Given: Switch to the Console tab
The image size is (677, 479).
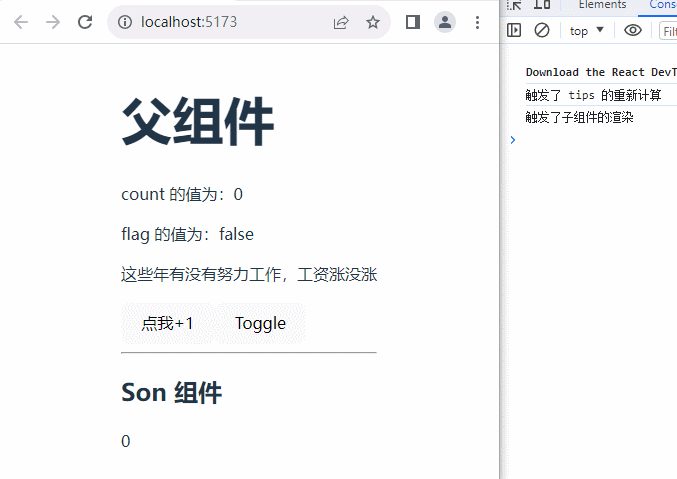Looking at the screenshot, I should click(x=662, y=5).
